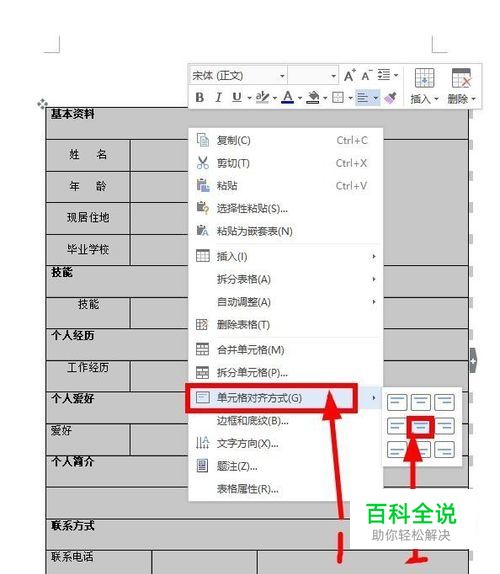Select 题注(Z)... menu entry

coord(286,466)
